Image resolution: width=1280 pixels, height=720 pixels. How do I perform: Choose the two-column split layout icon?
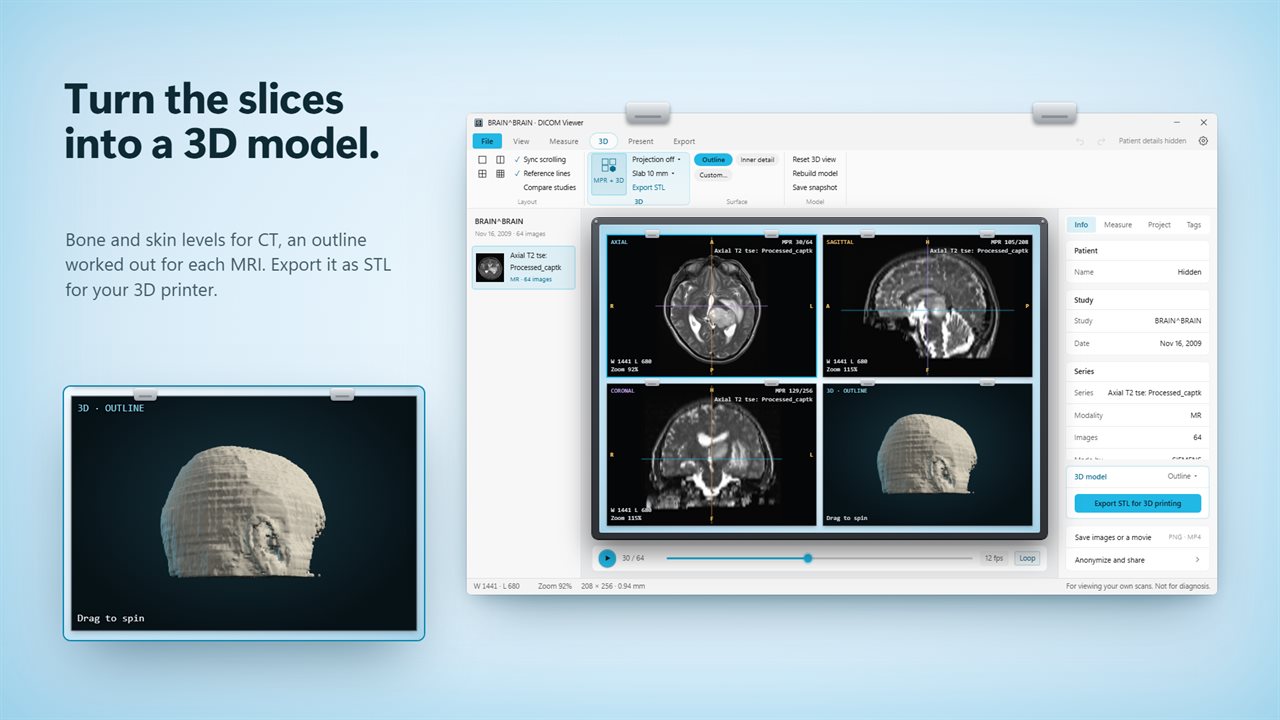(500, 160)
